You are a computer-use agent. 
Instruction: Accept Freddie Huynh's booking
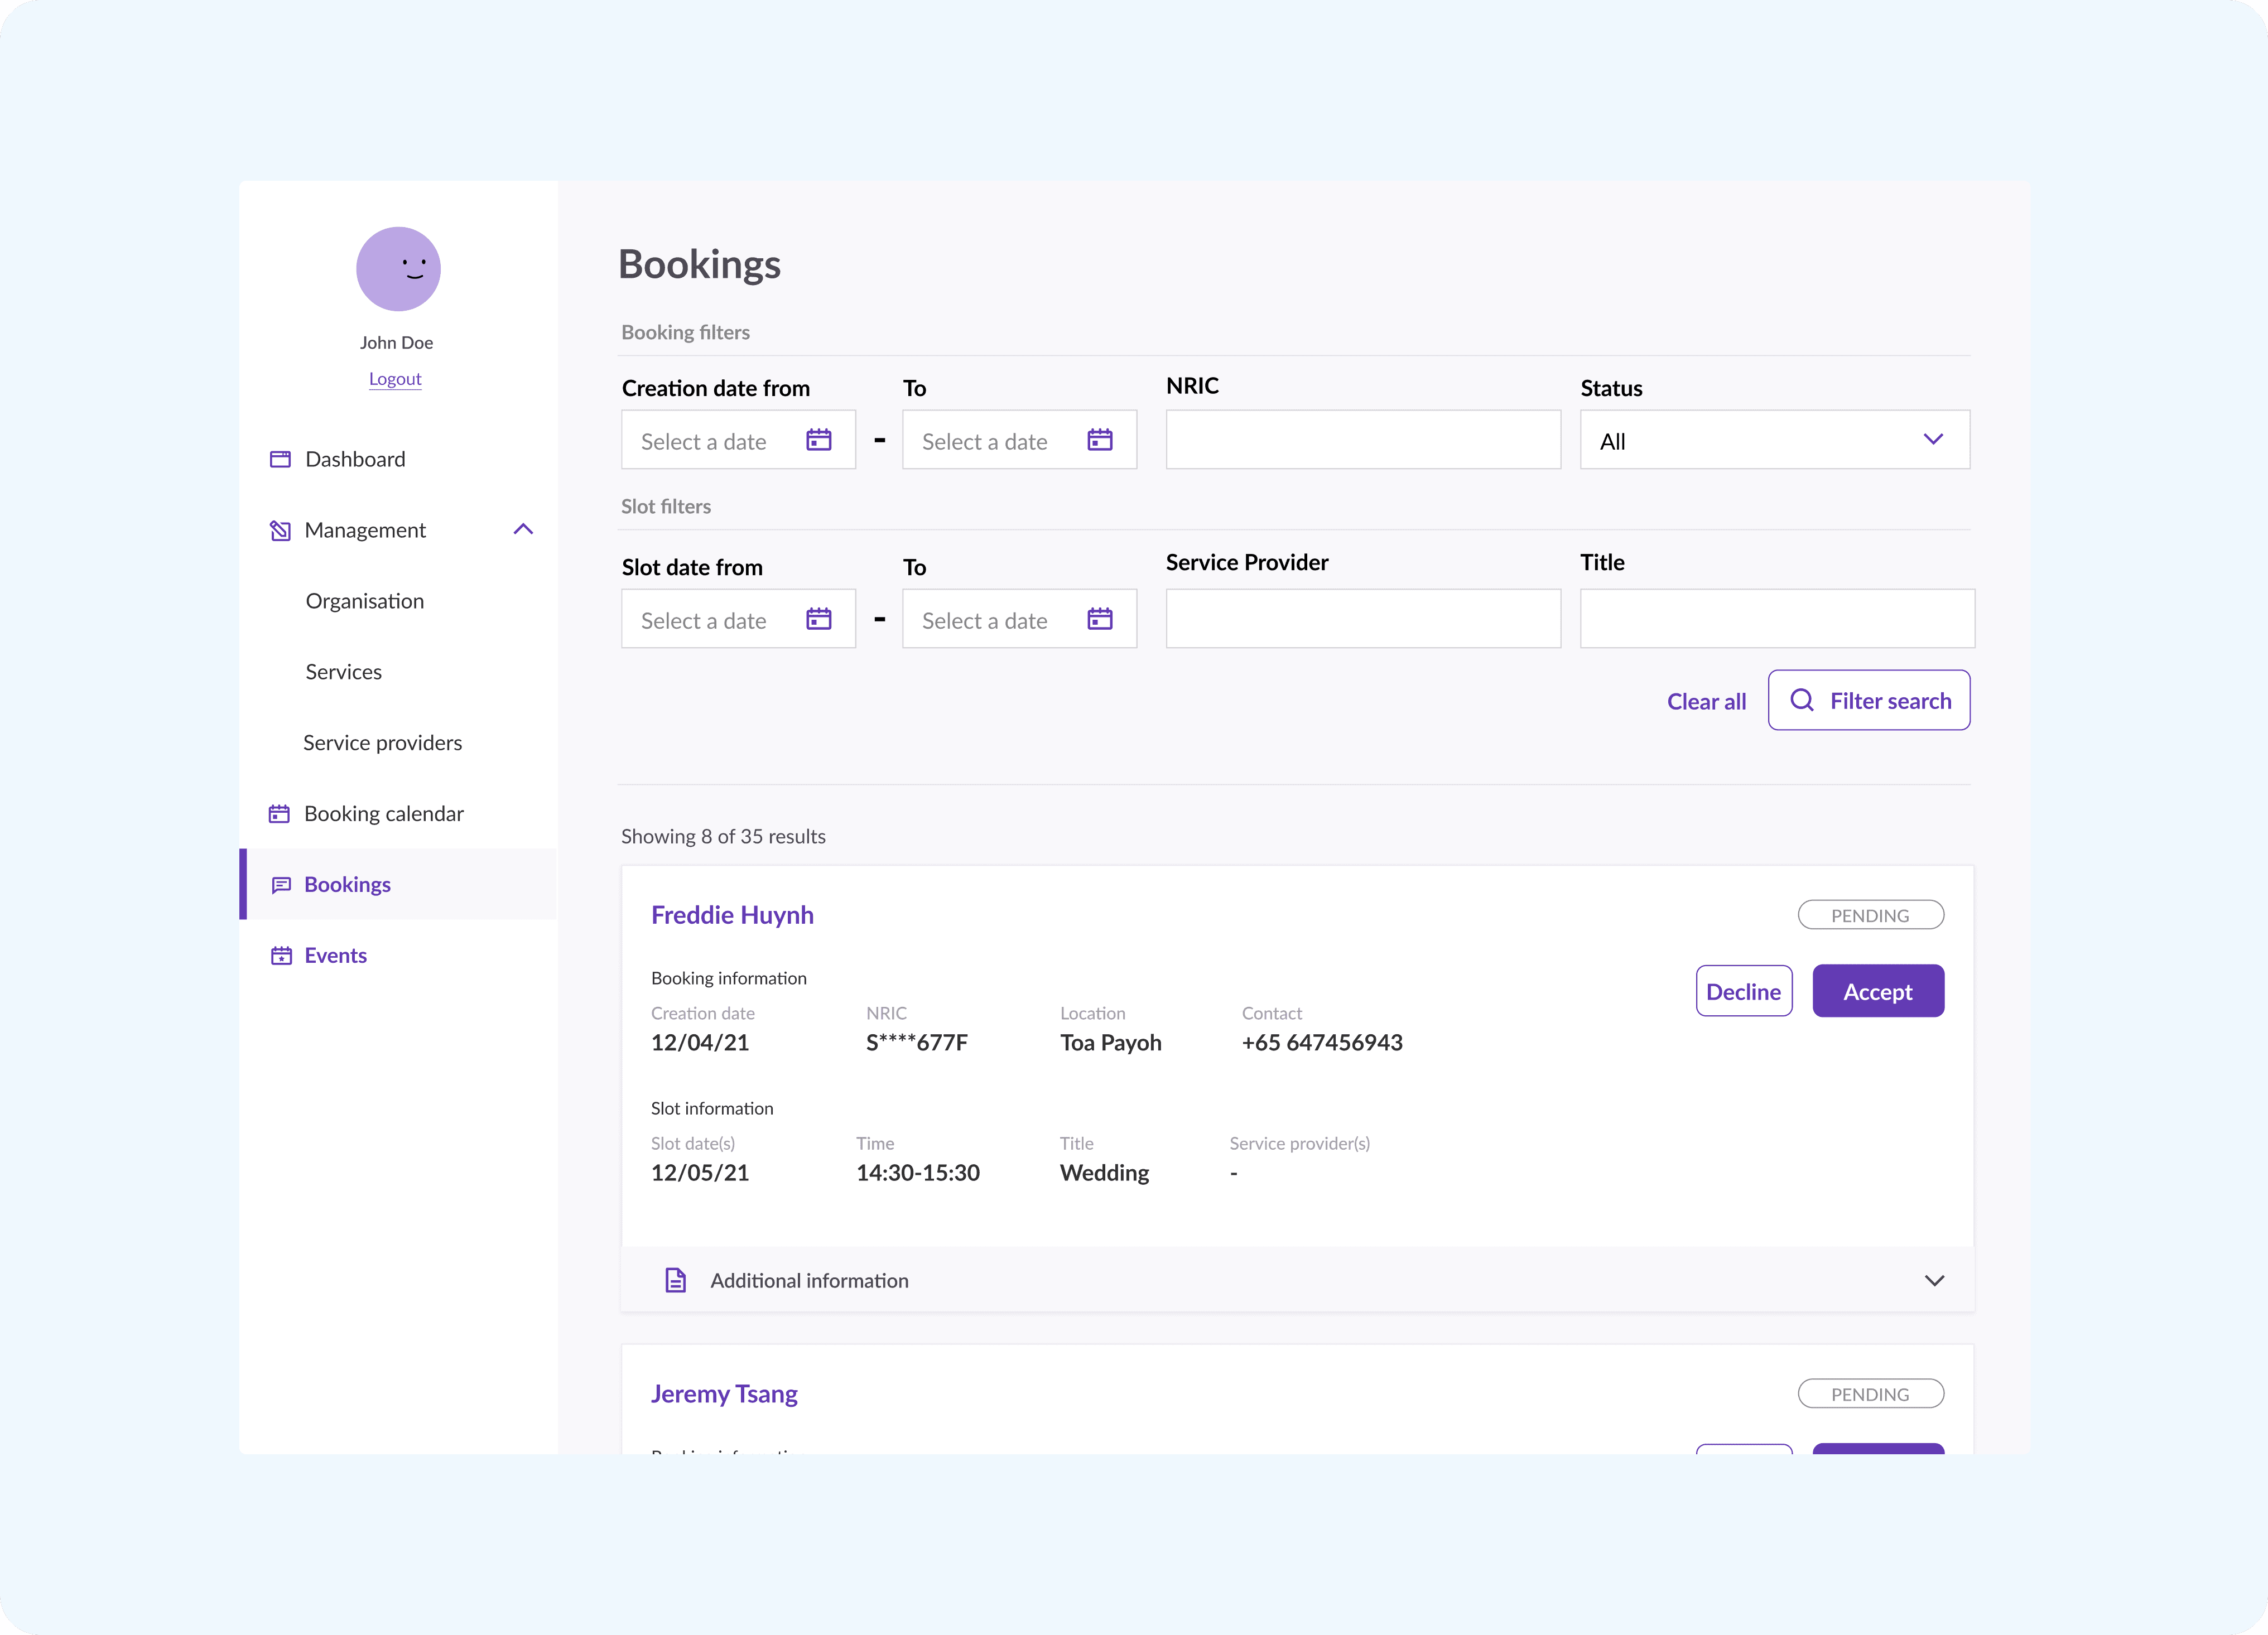[1877, 991]
